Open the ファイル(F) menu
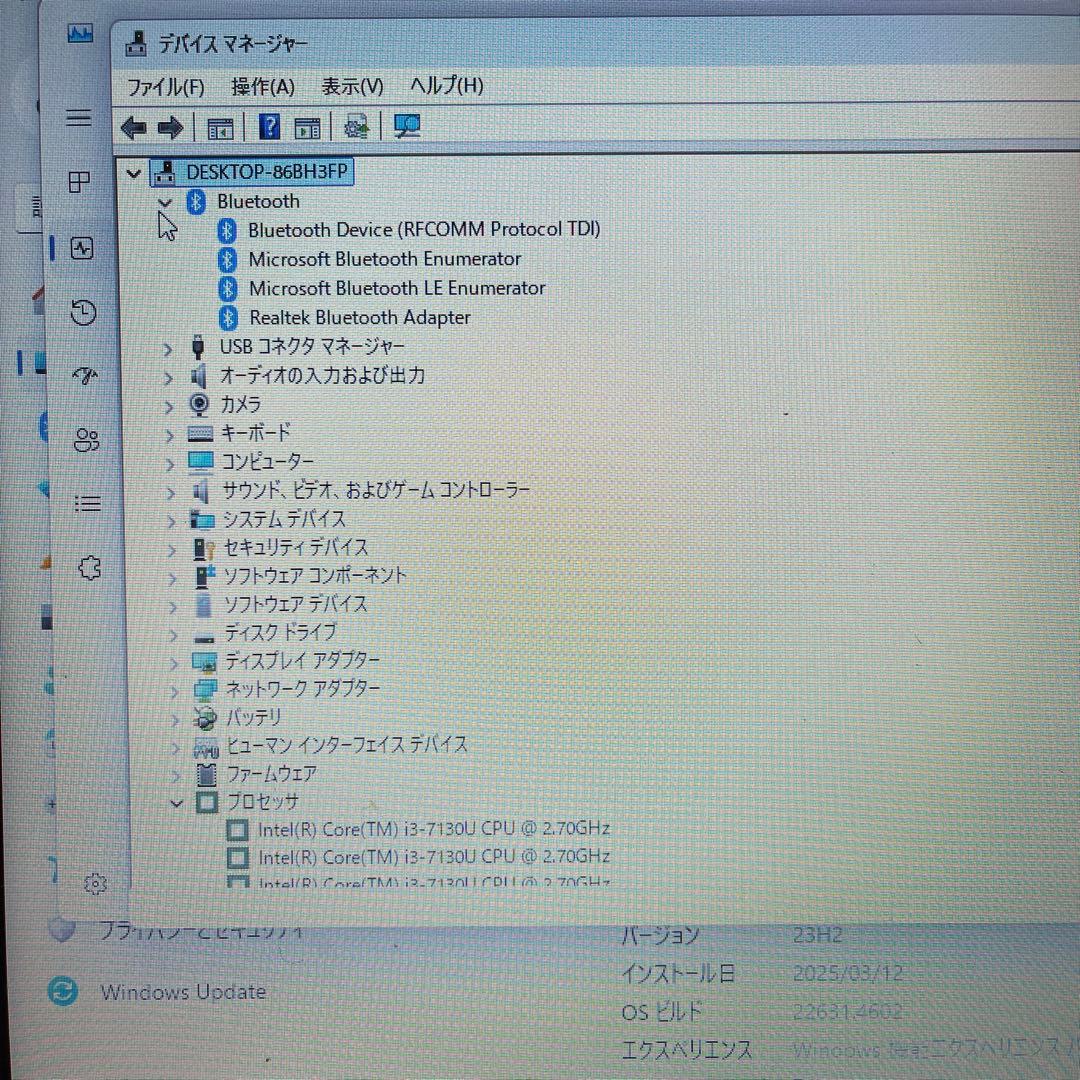 [166, 87]
